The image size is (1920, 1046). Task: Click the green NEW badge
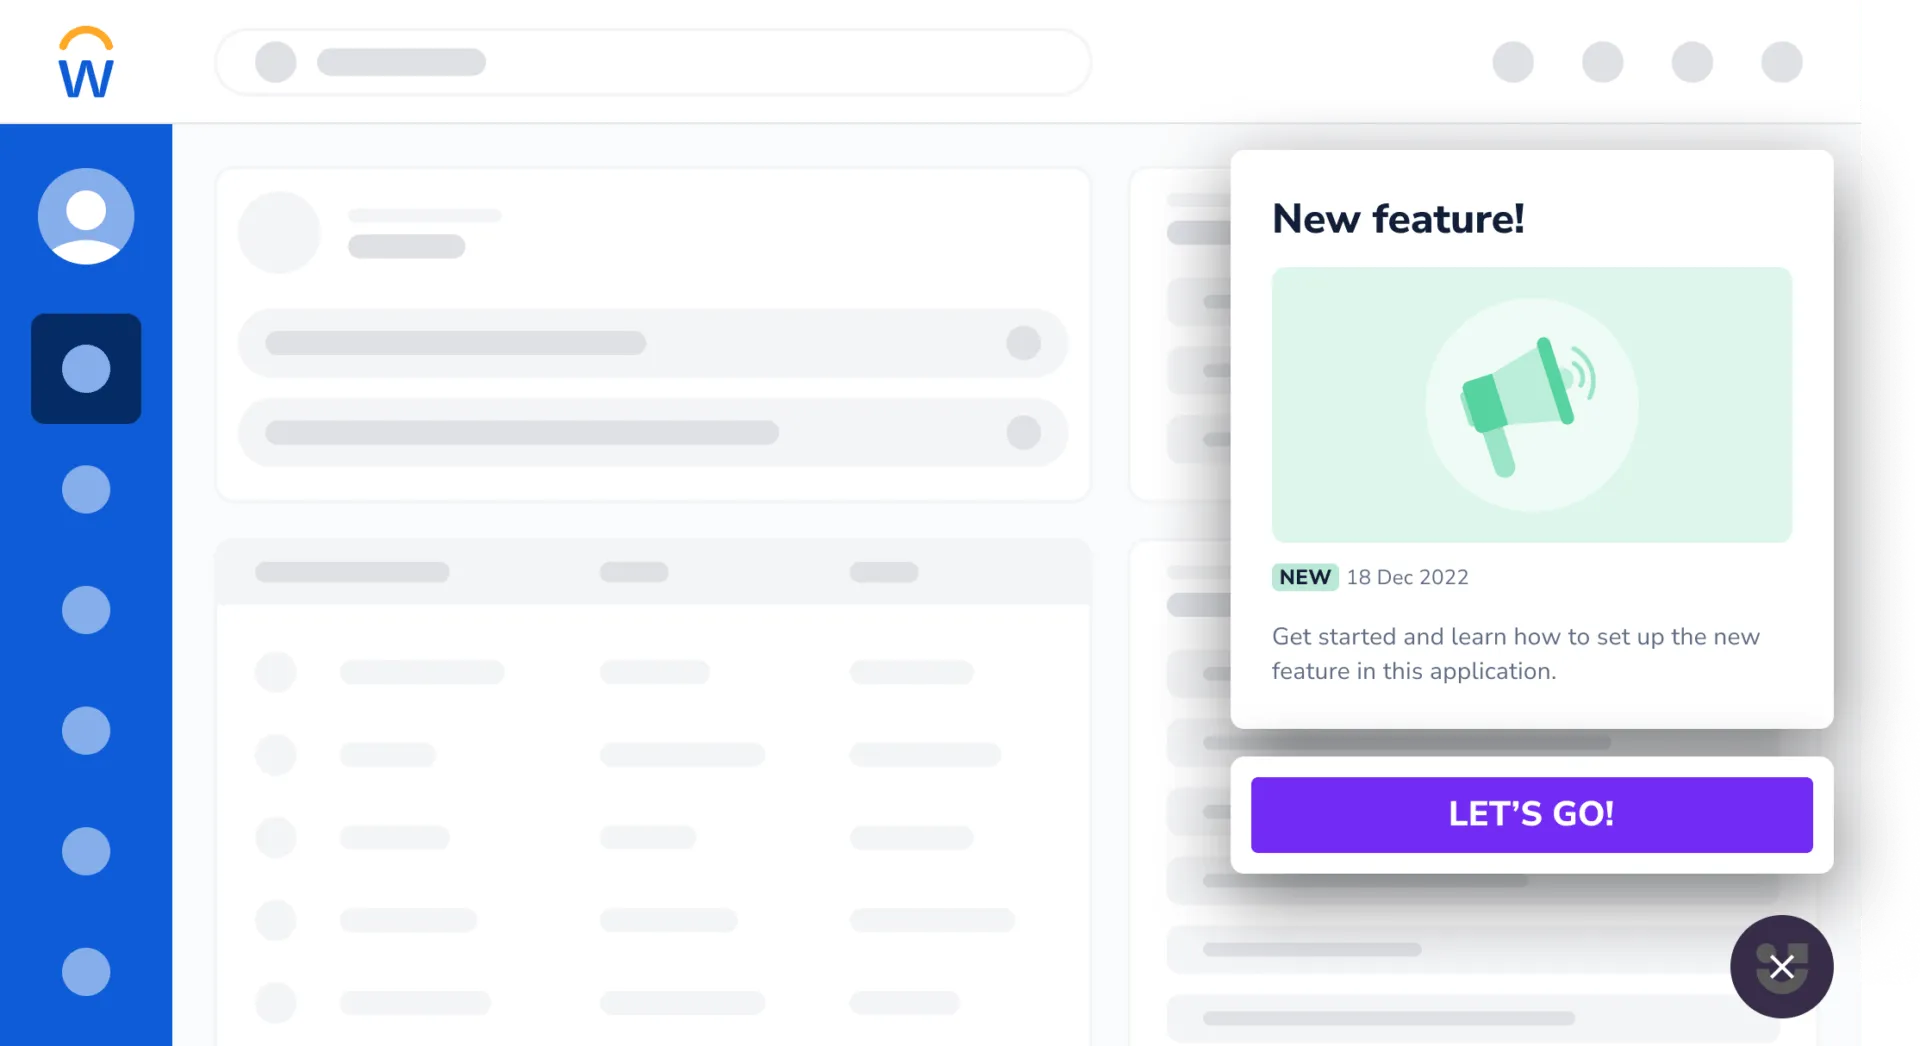(x=1305, y=577)
